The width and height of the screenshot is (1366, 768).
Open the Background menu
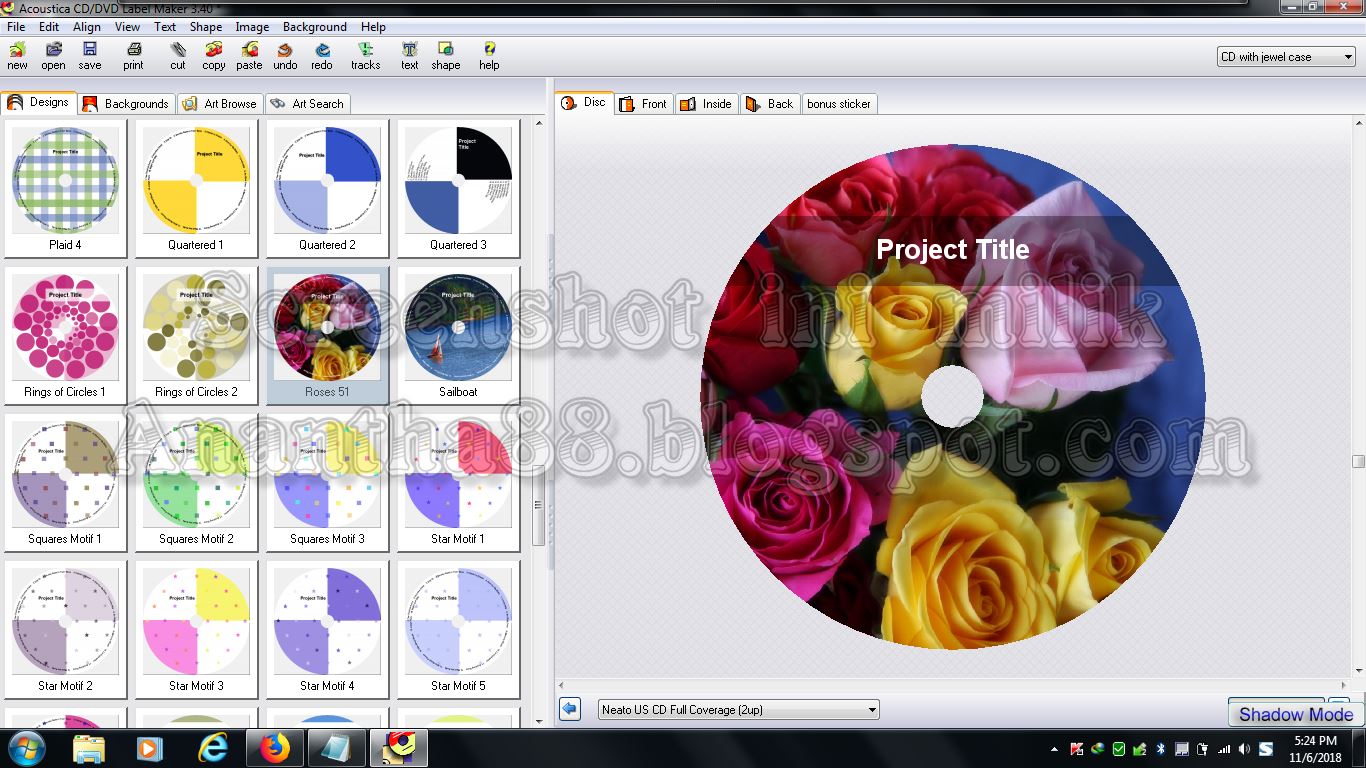[315, 27]
